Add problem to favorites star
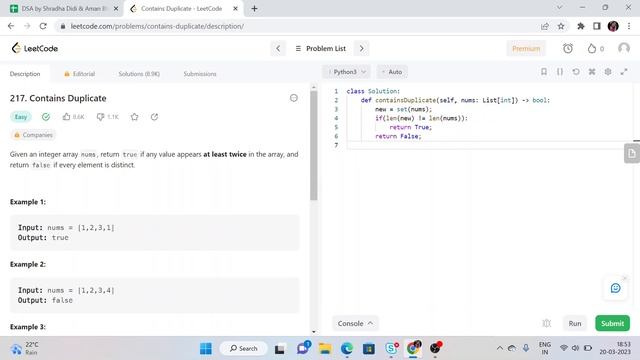 134,117
